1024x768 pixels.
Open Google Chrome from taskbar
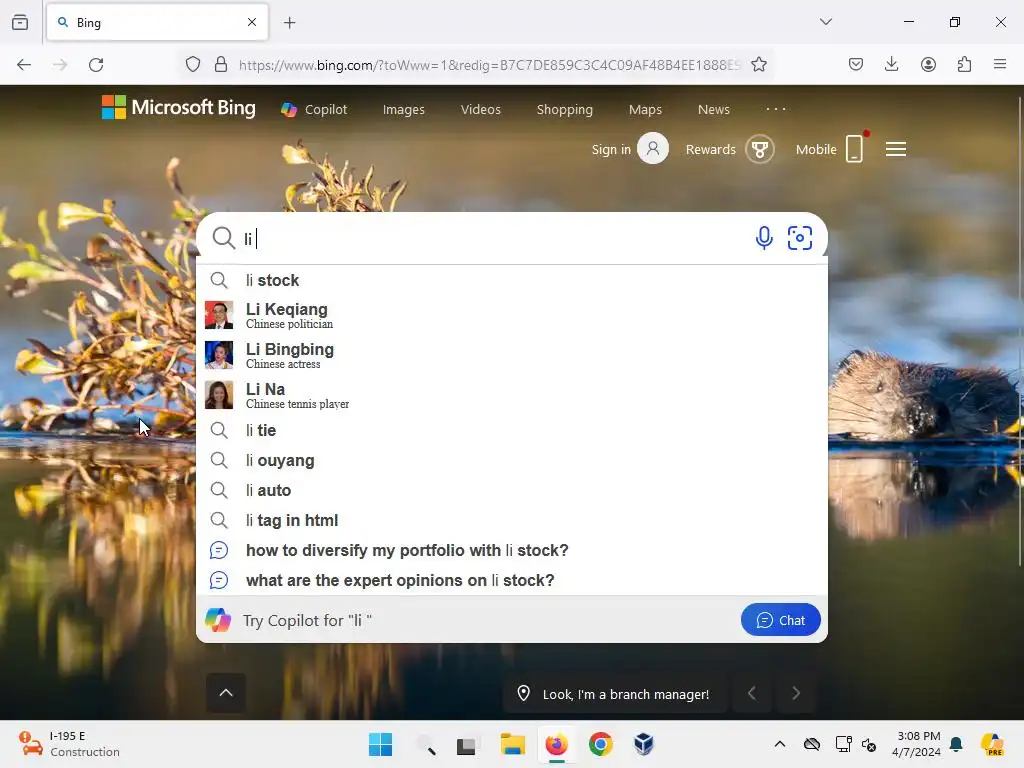[x=600, y=744]
